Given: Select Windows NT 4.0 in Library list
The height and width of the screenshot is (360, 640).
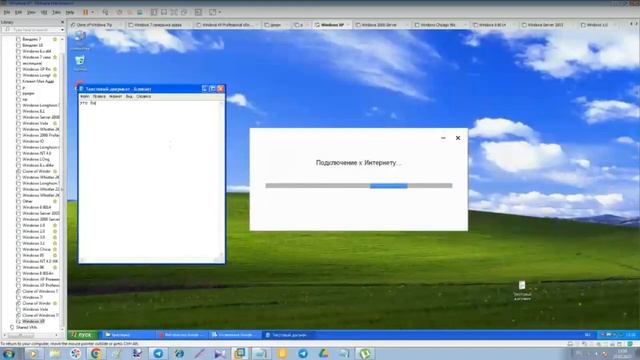Looking at the screenshot, I should pos(37,153).
